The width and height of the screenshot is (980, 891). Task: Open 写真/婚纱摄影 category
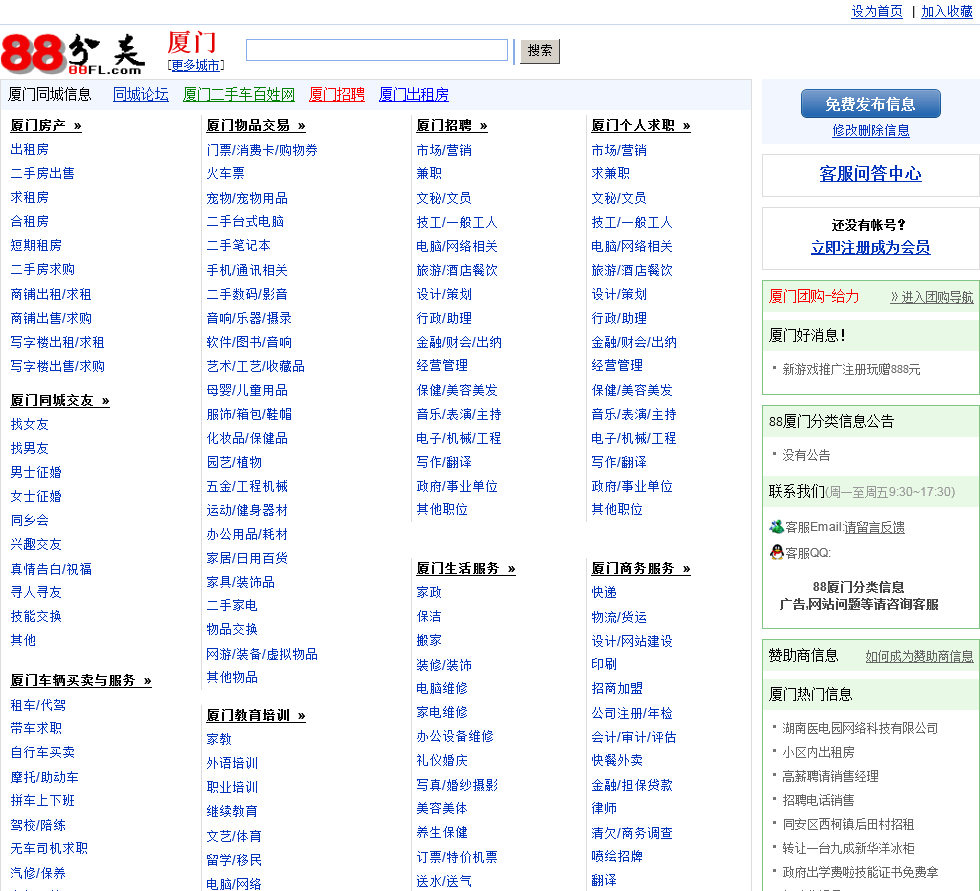[x=457, y=785]
